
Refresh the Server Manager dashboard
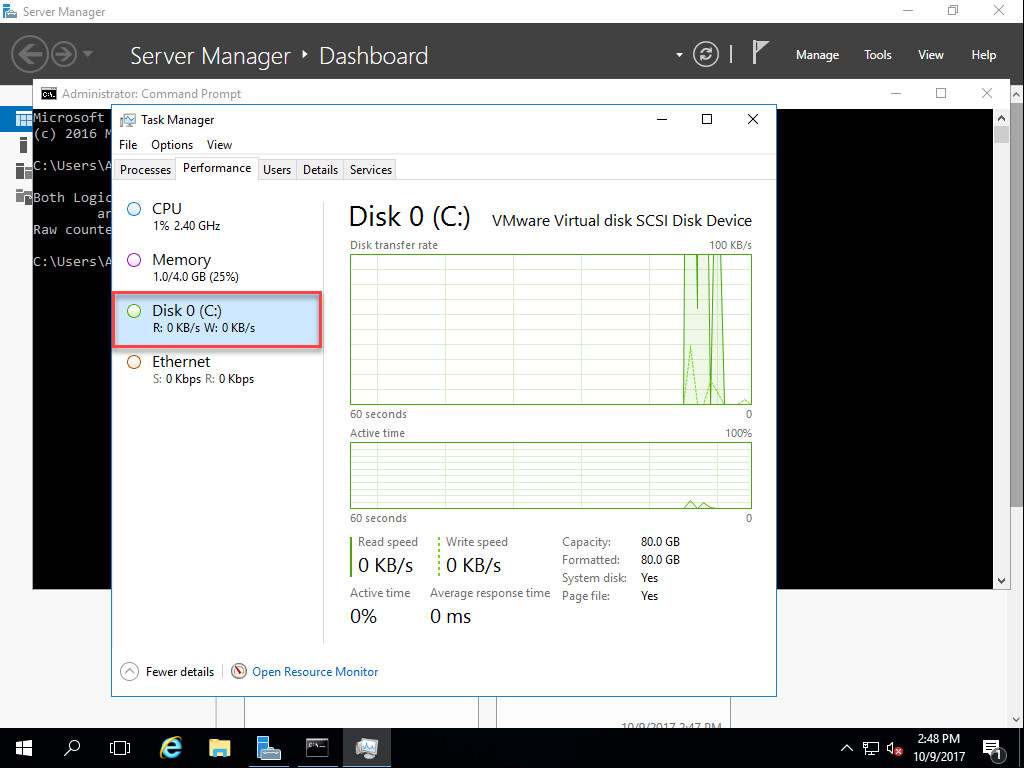(x=706, y=54)
